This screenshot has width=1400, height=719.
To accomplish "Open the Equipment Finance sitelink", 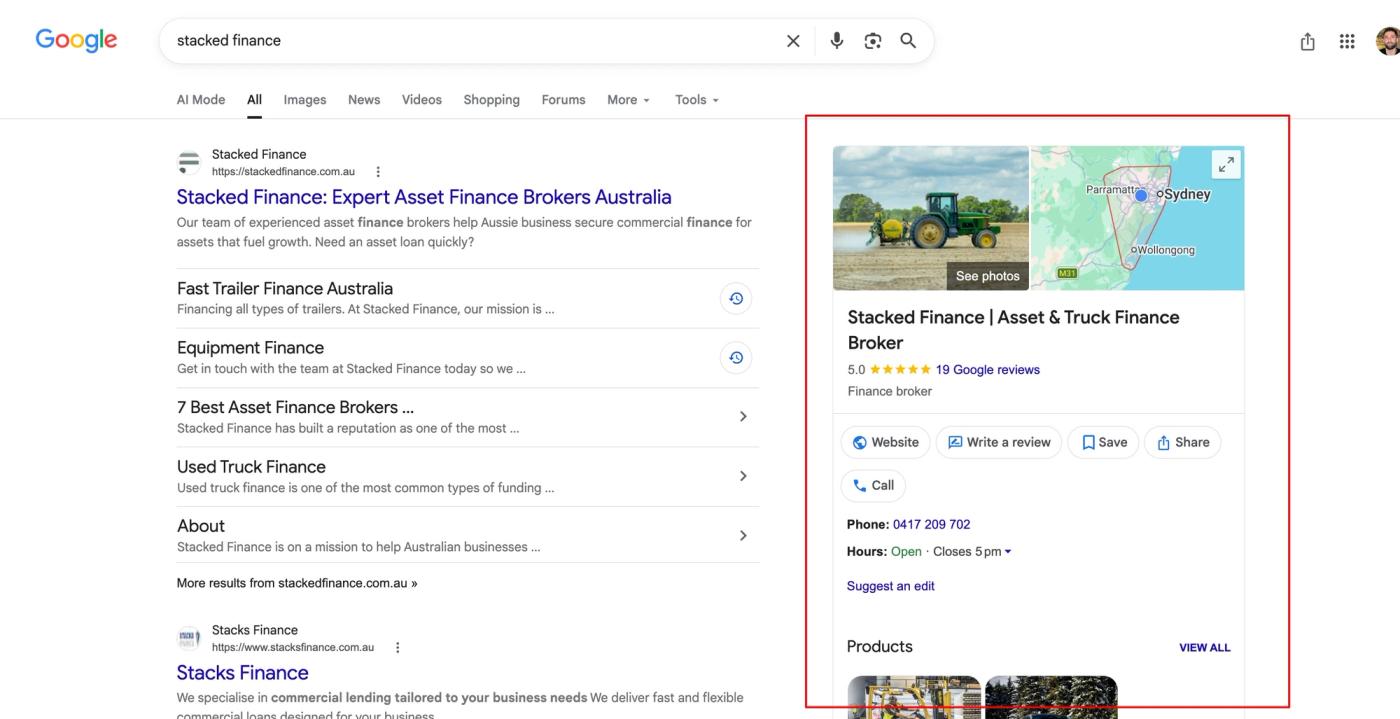I will tap(250, 348).
